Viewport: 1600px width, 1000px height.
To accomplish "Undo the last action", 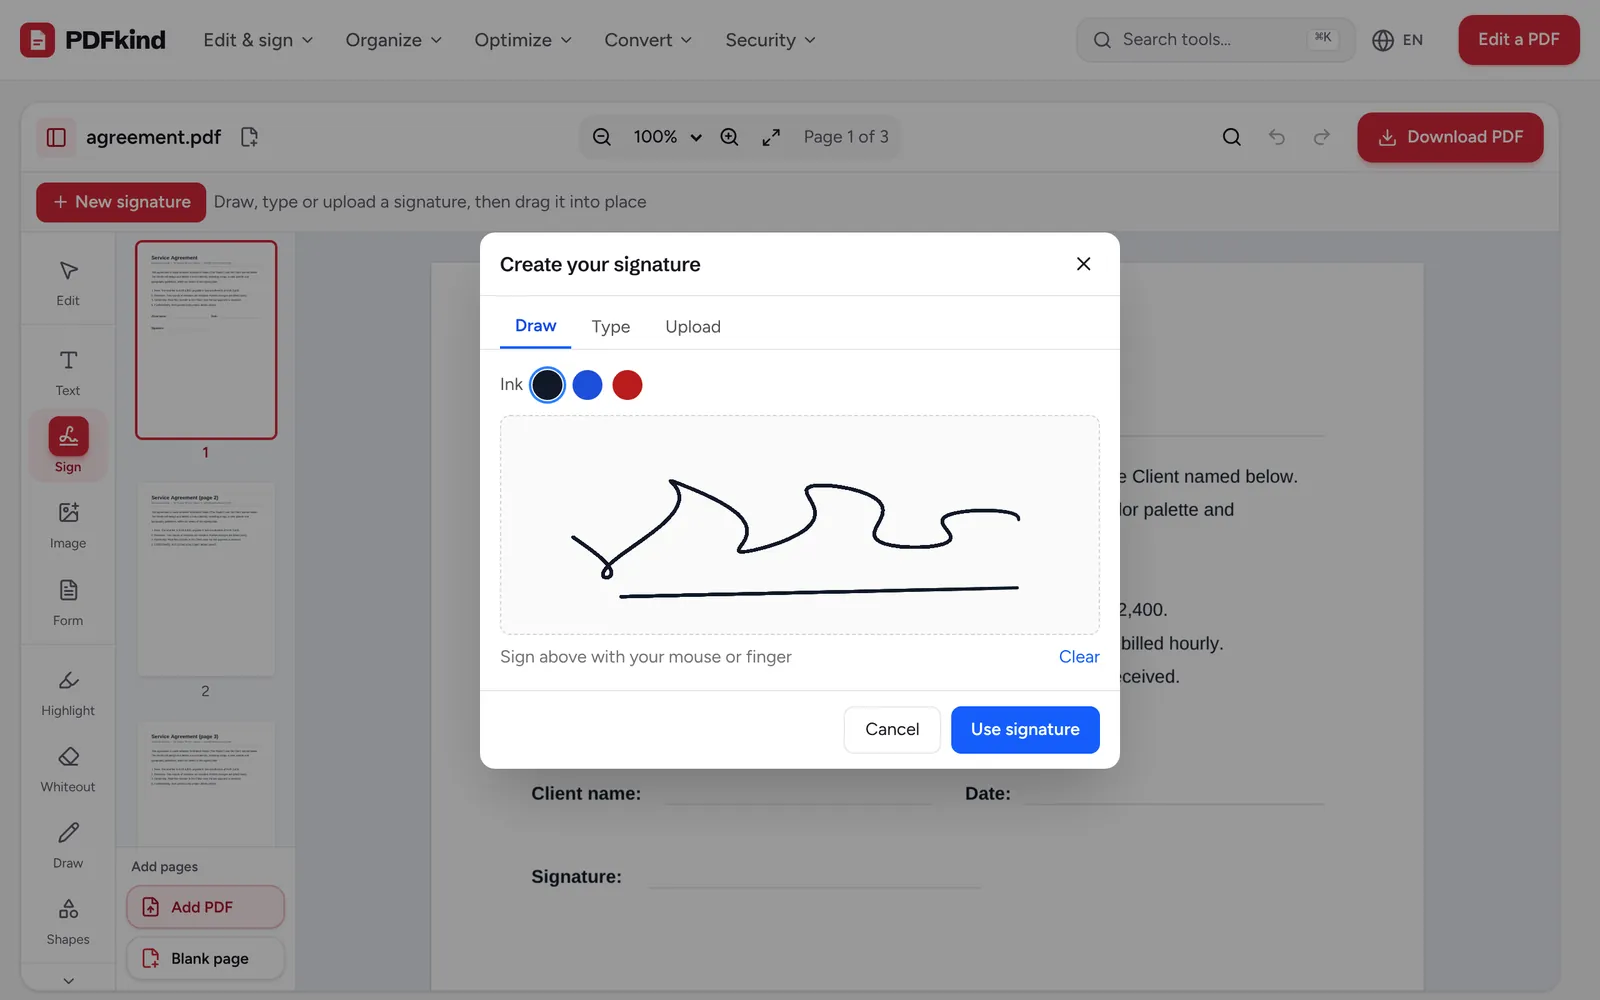I will [x=1277, y=137].
